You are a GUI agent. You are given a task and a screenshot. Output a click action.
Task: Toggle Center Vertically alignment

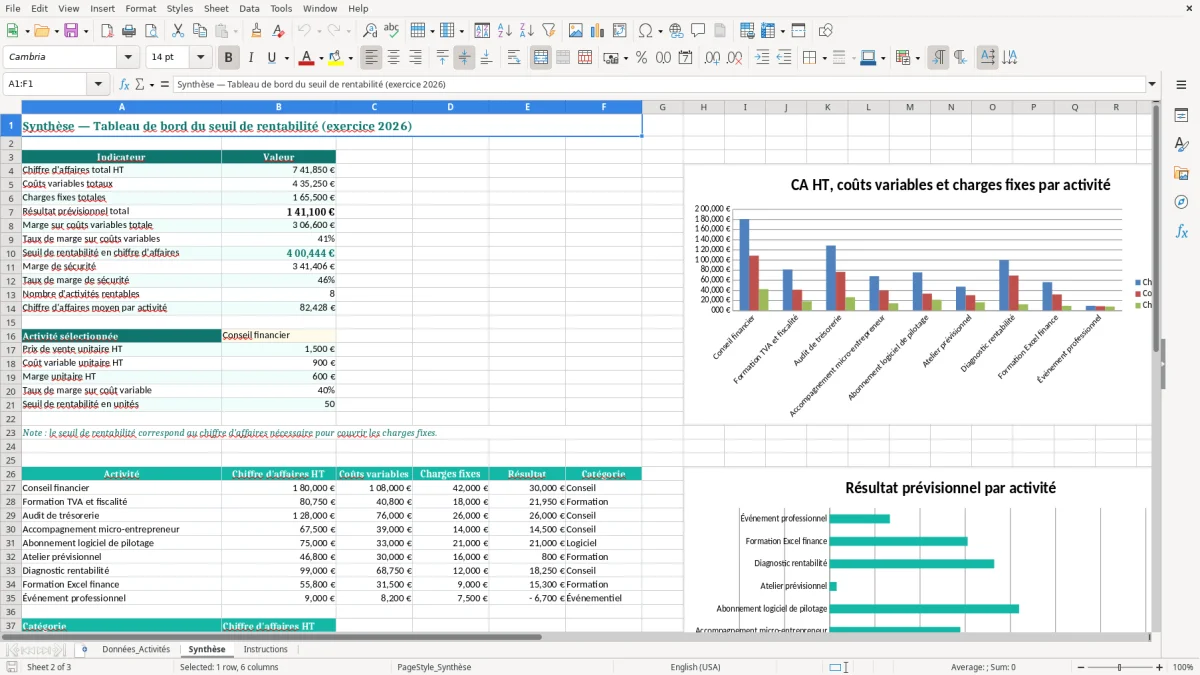point(464,58)
